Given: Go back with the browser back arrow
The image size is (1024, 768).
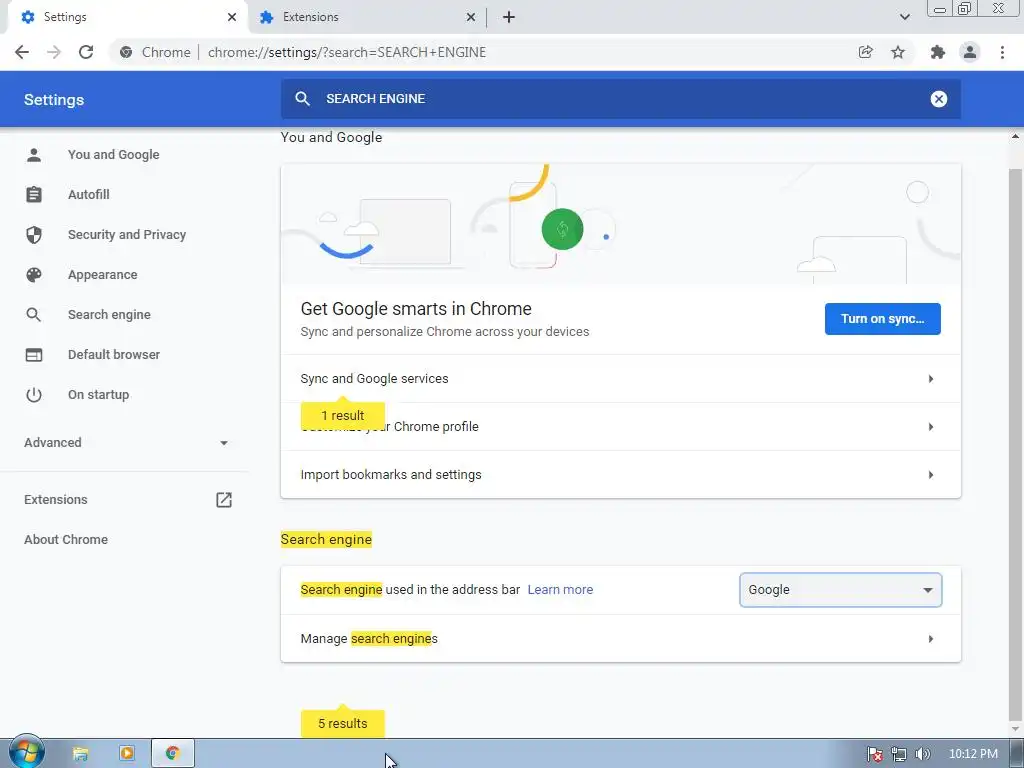Looking at the screenshot, I should (x=22, y=52).
